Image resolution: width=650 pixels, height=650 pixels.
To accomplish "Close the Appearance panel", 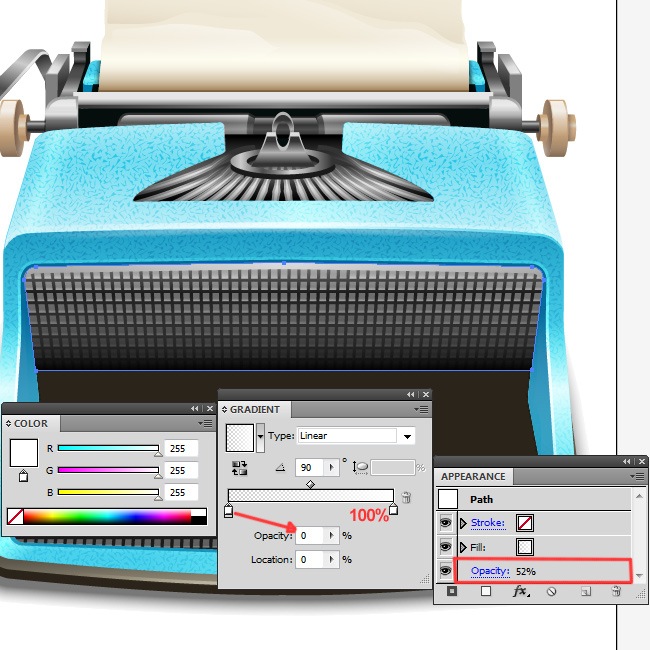I will point(642,461).
